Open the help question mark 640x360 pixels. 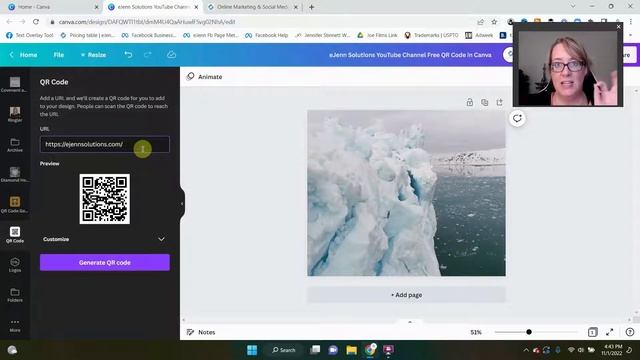(x=630, y=332)
